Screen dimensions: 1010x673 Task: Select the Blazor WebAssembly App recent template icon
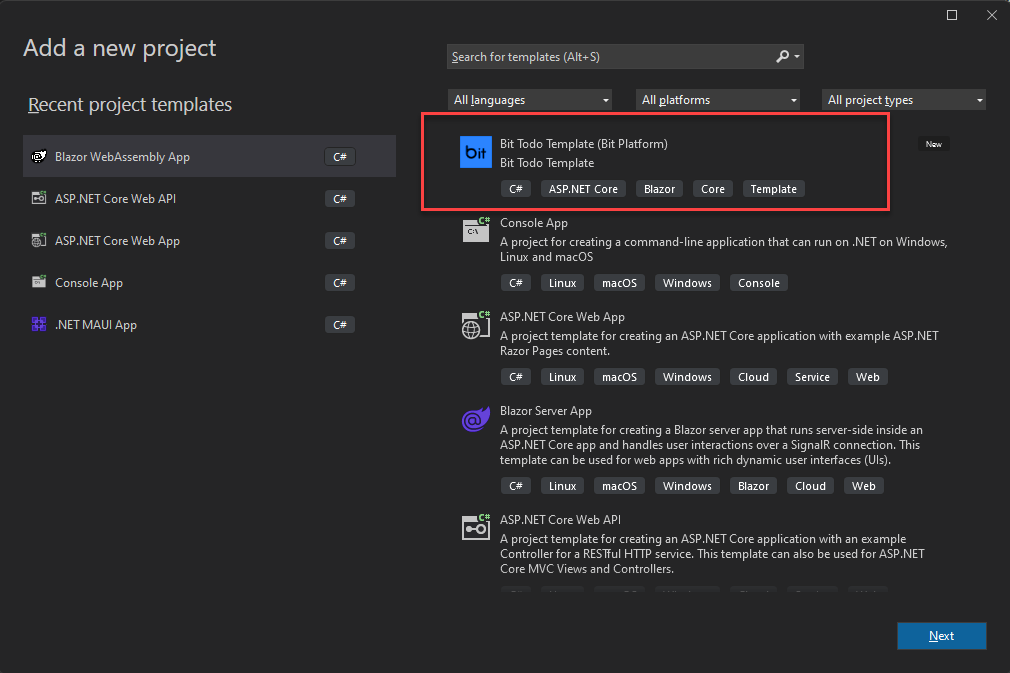(x=40, y=156)
